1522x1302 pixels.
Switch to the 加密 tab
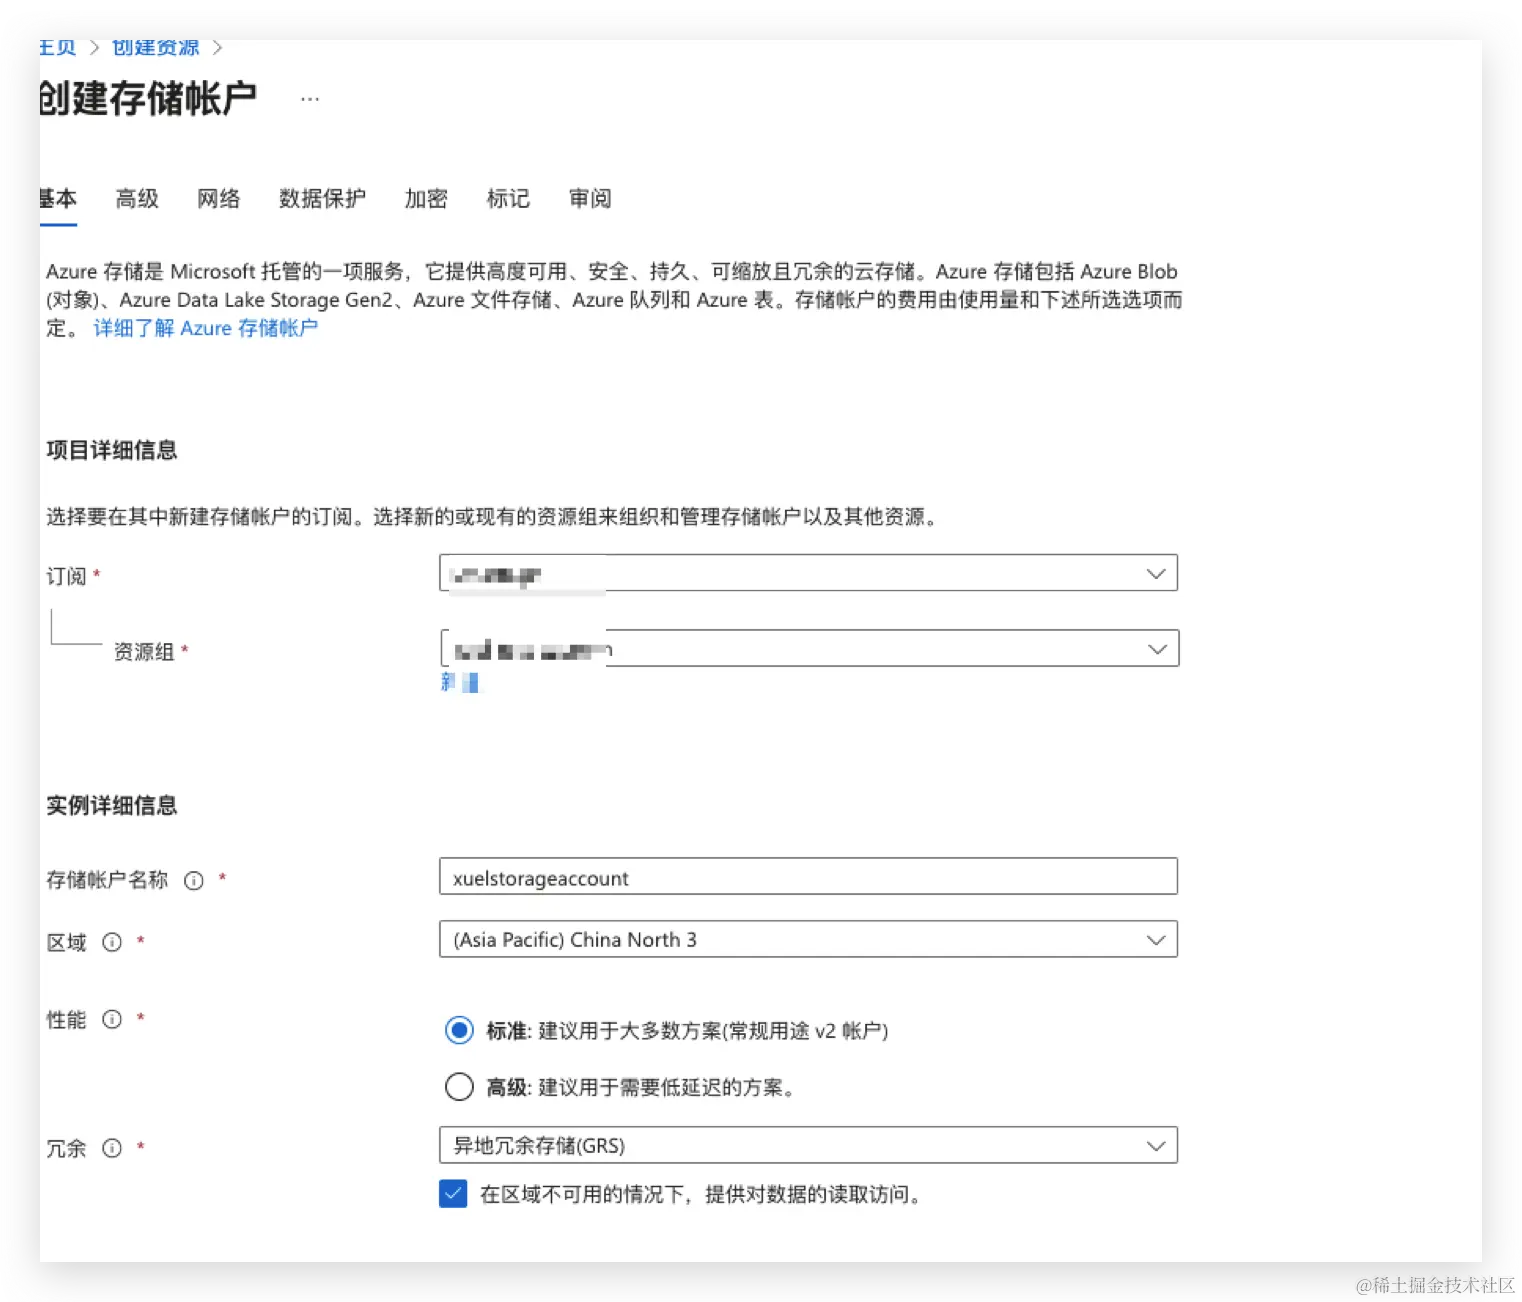click(x=426, y=198)
